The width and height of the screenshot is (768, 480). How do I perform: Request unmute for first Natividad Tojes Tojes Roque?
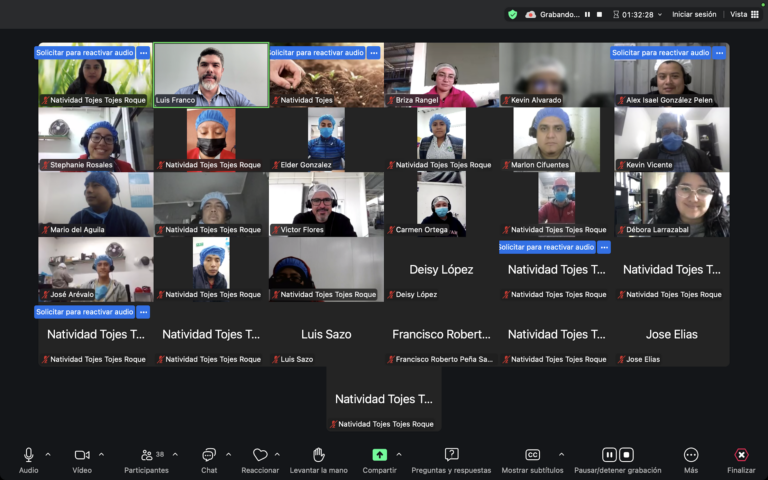85,53
